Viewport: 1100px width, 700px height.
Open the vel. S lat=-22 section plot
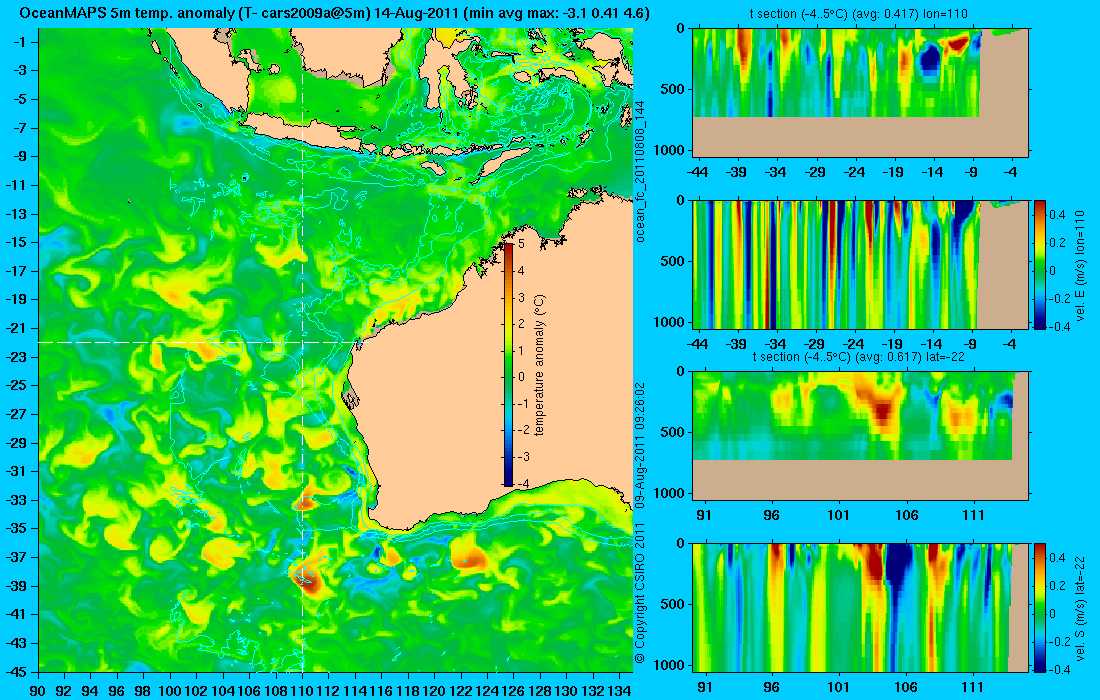point(860,607)
